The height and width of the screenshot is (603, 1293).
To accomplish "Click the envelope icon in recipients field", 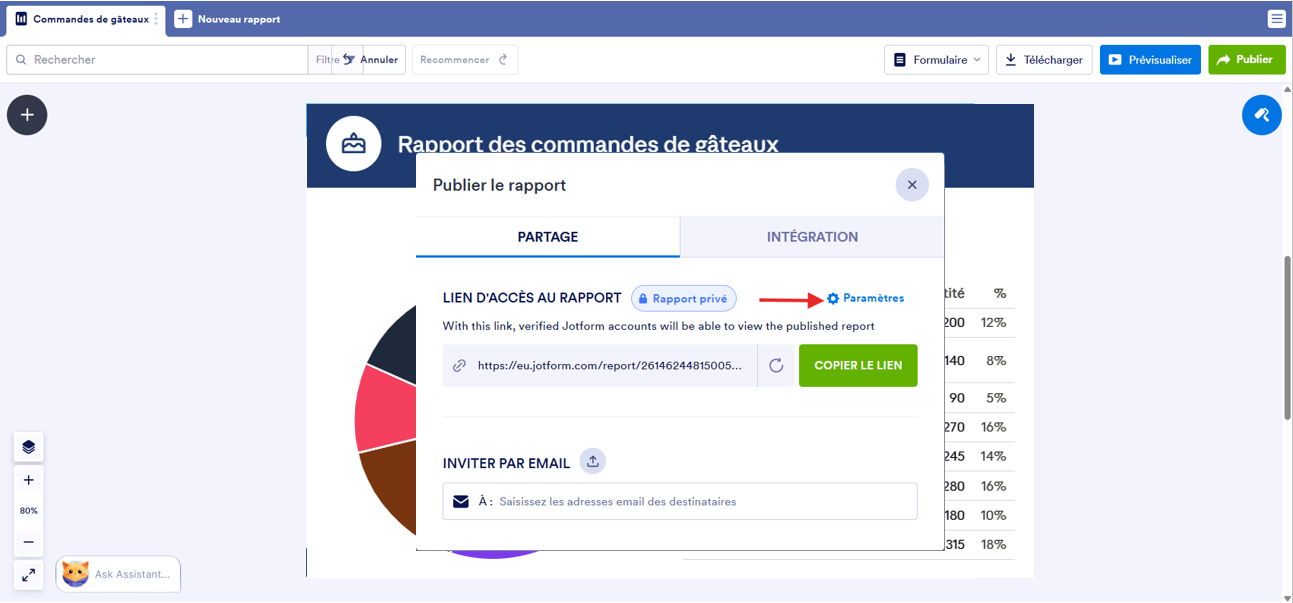I will pyautogui.click(x=461, y=501).
